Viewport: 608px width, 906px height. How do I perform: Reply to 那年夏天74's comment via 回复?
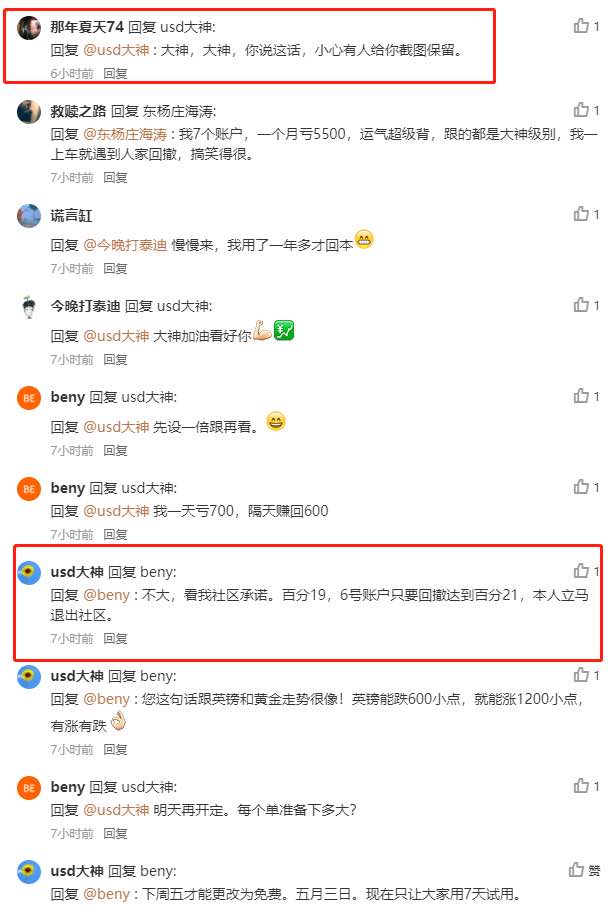[x=115, y=73]
